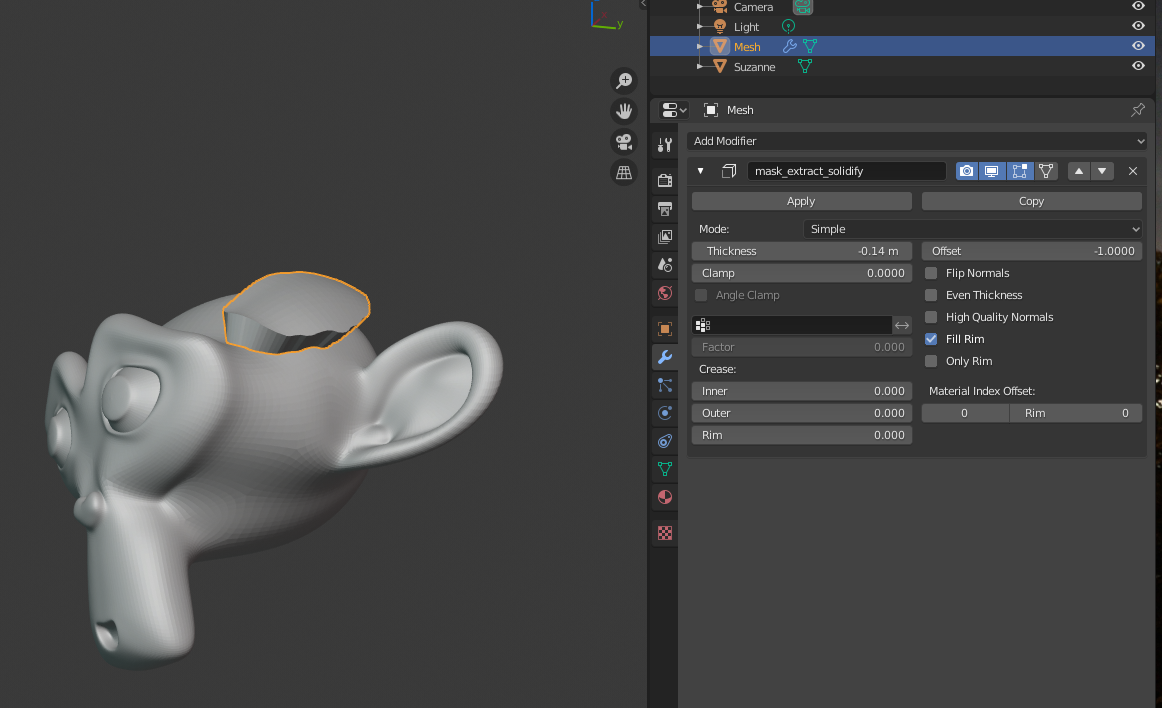Hide Light in the outliner
Viewport: 1162px width, 708px height.
pos(1138,26)
